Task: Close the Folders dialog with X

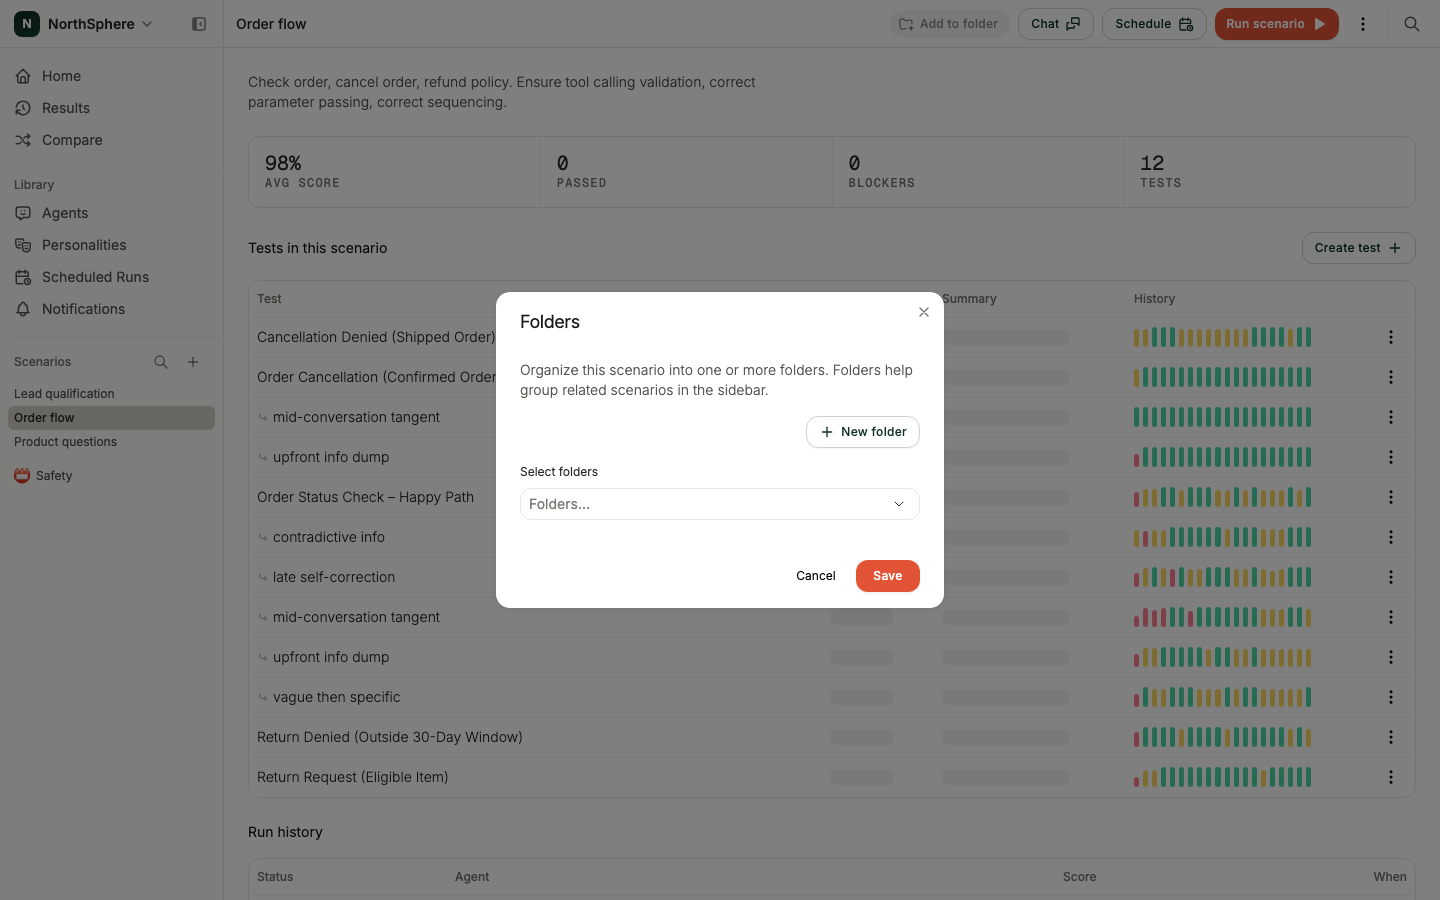Action: (x=924, y=312)
